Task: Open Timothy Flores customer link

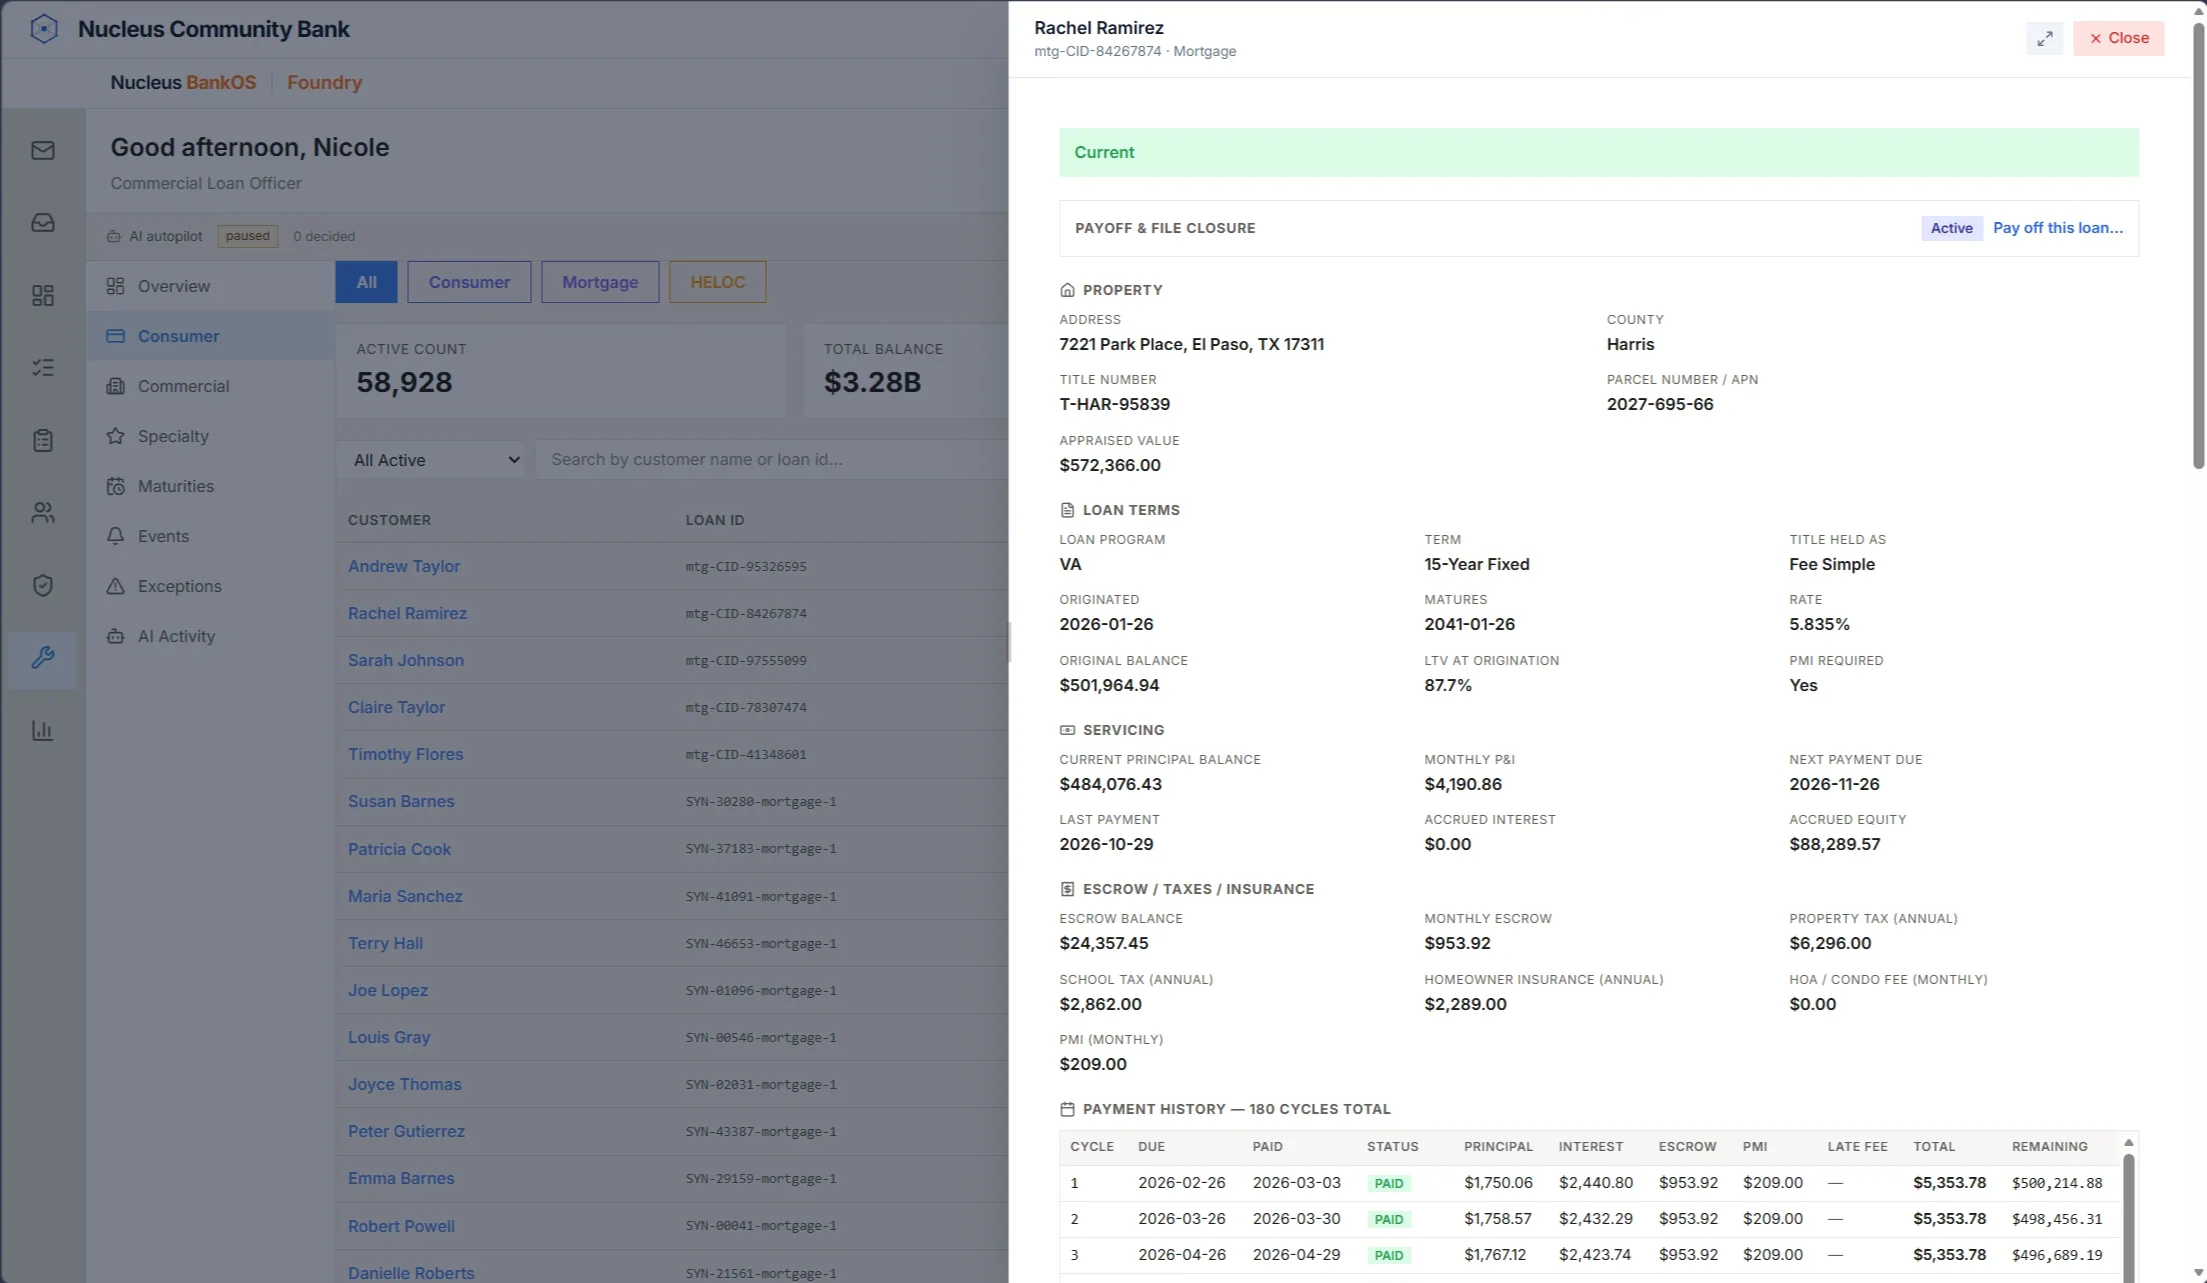Action: (x=405, y=754)
